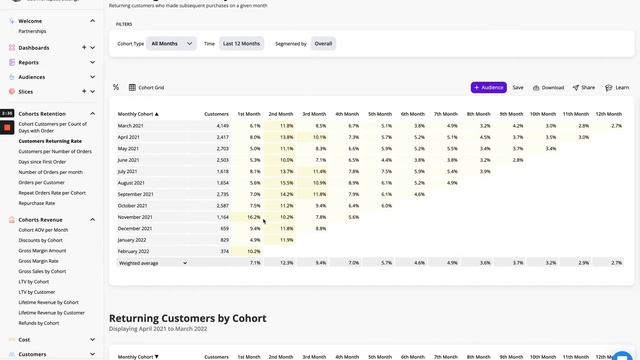Screen dimensions: 640x360
Task: Open the Cohort Type All Months dropdown
Action: tap(171, 44)
